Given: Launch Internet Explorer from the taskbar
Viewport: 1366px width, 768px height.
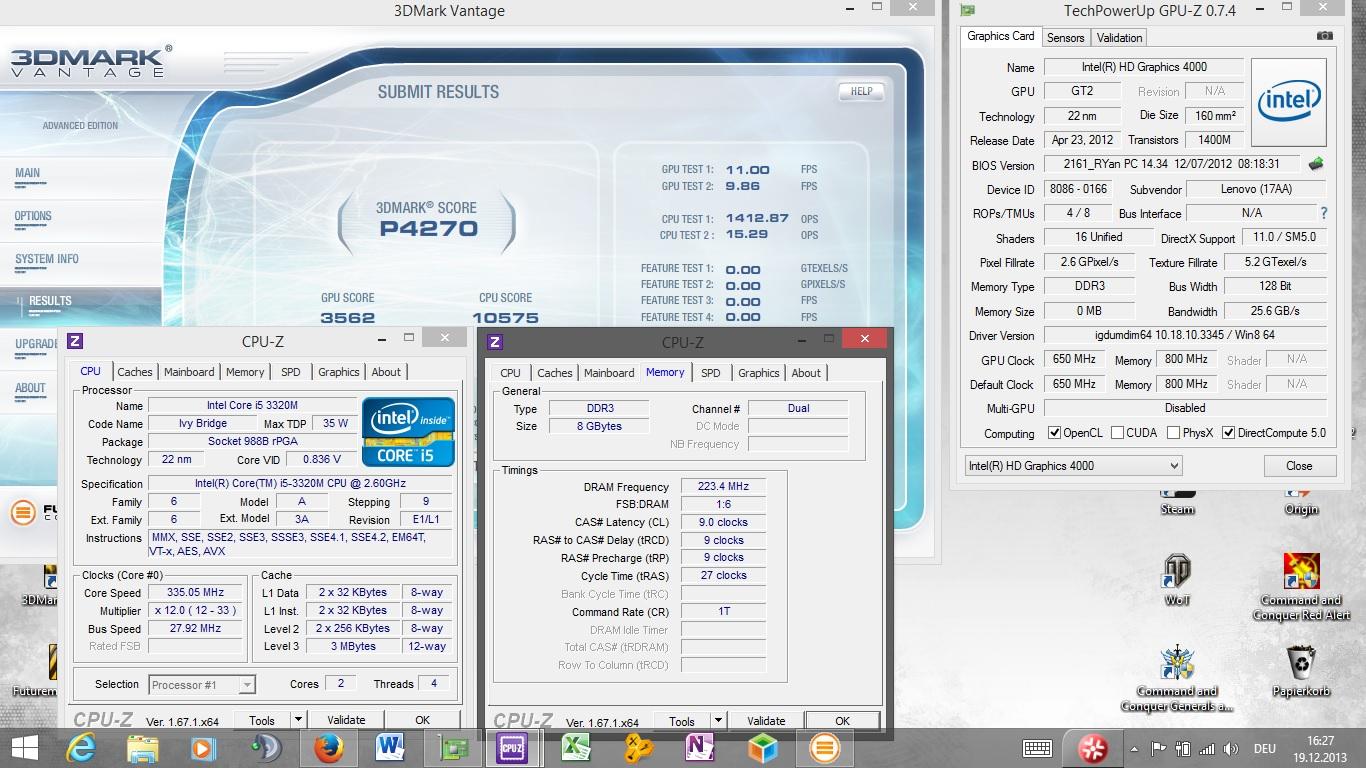Looking at the screenshot, I should click(x=81, y=748).
